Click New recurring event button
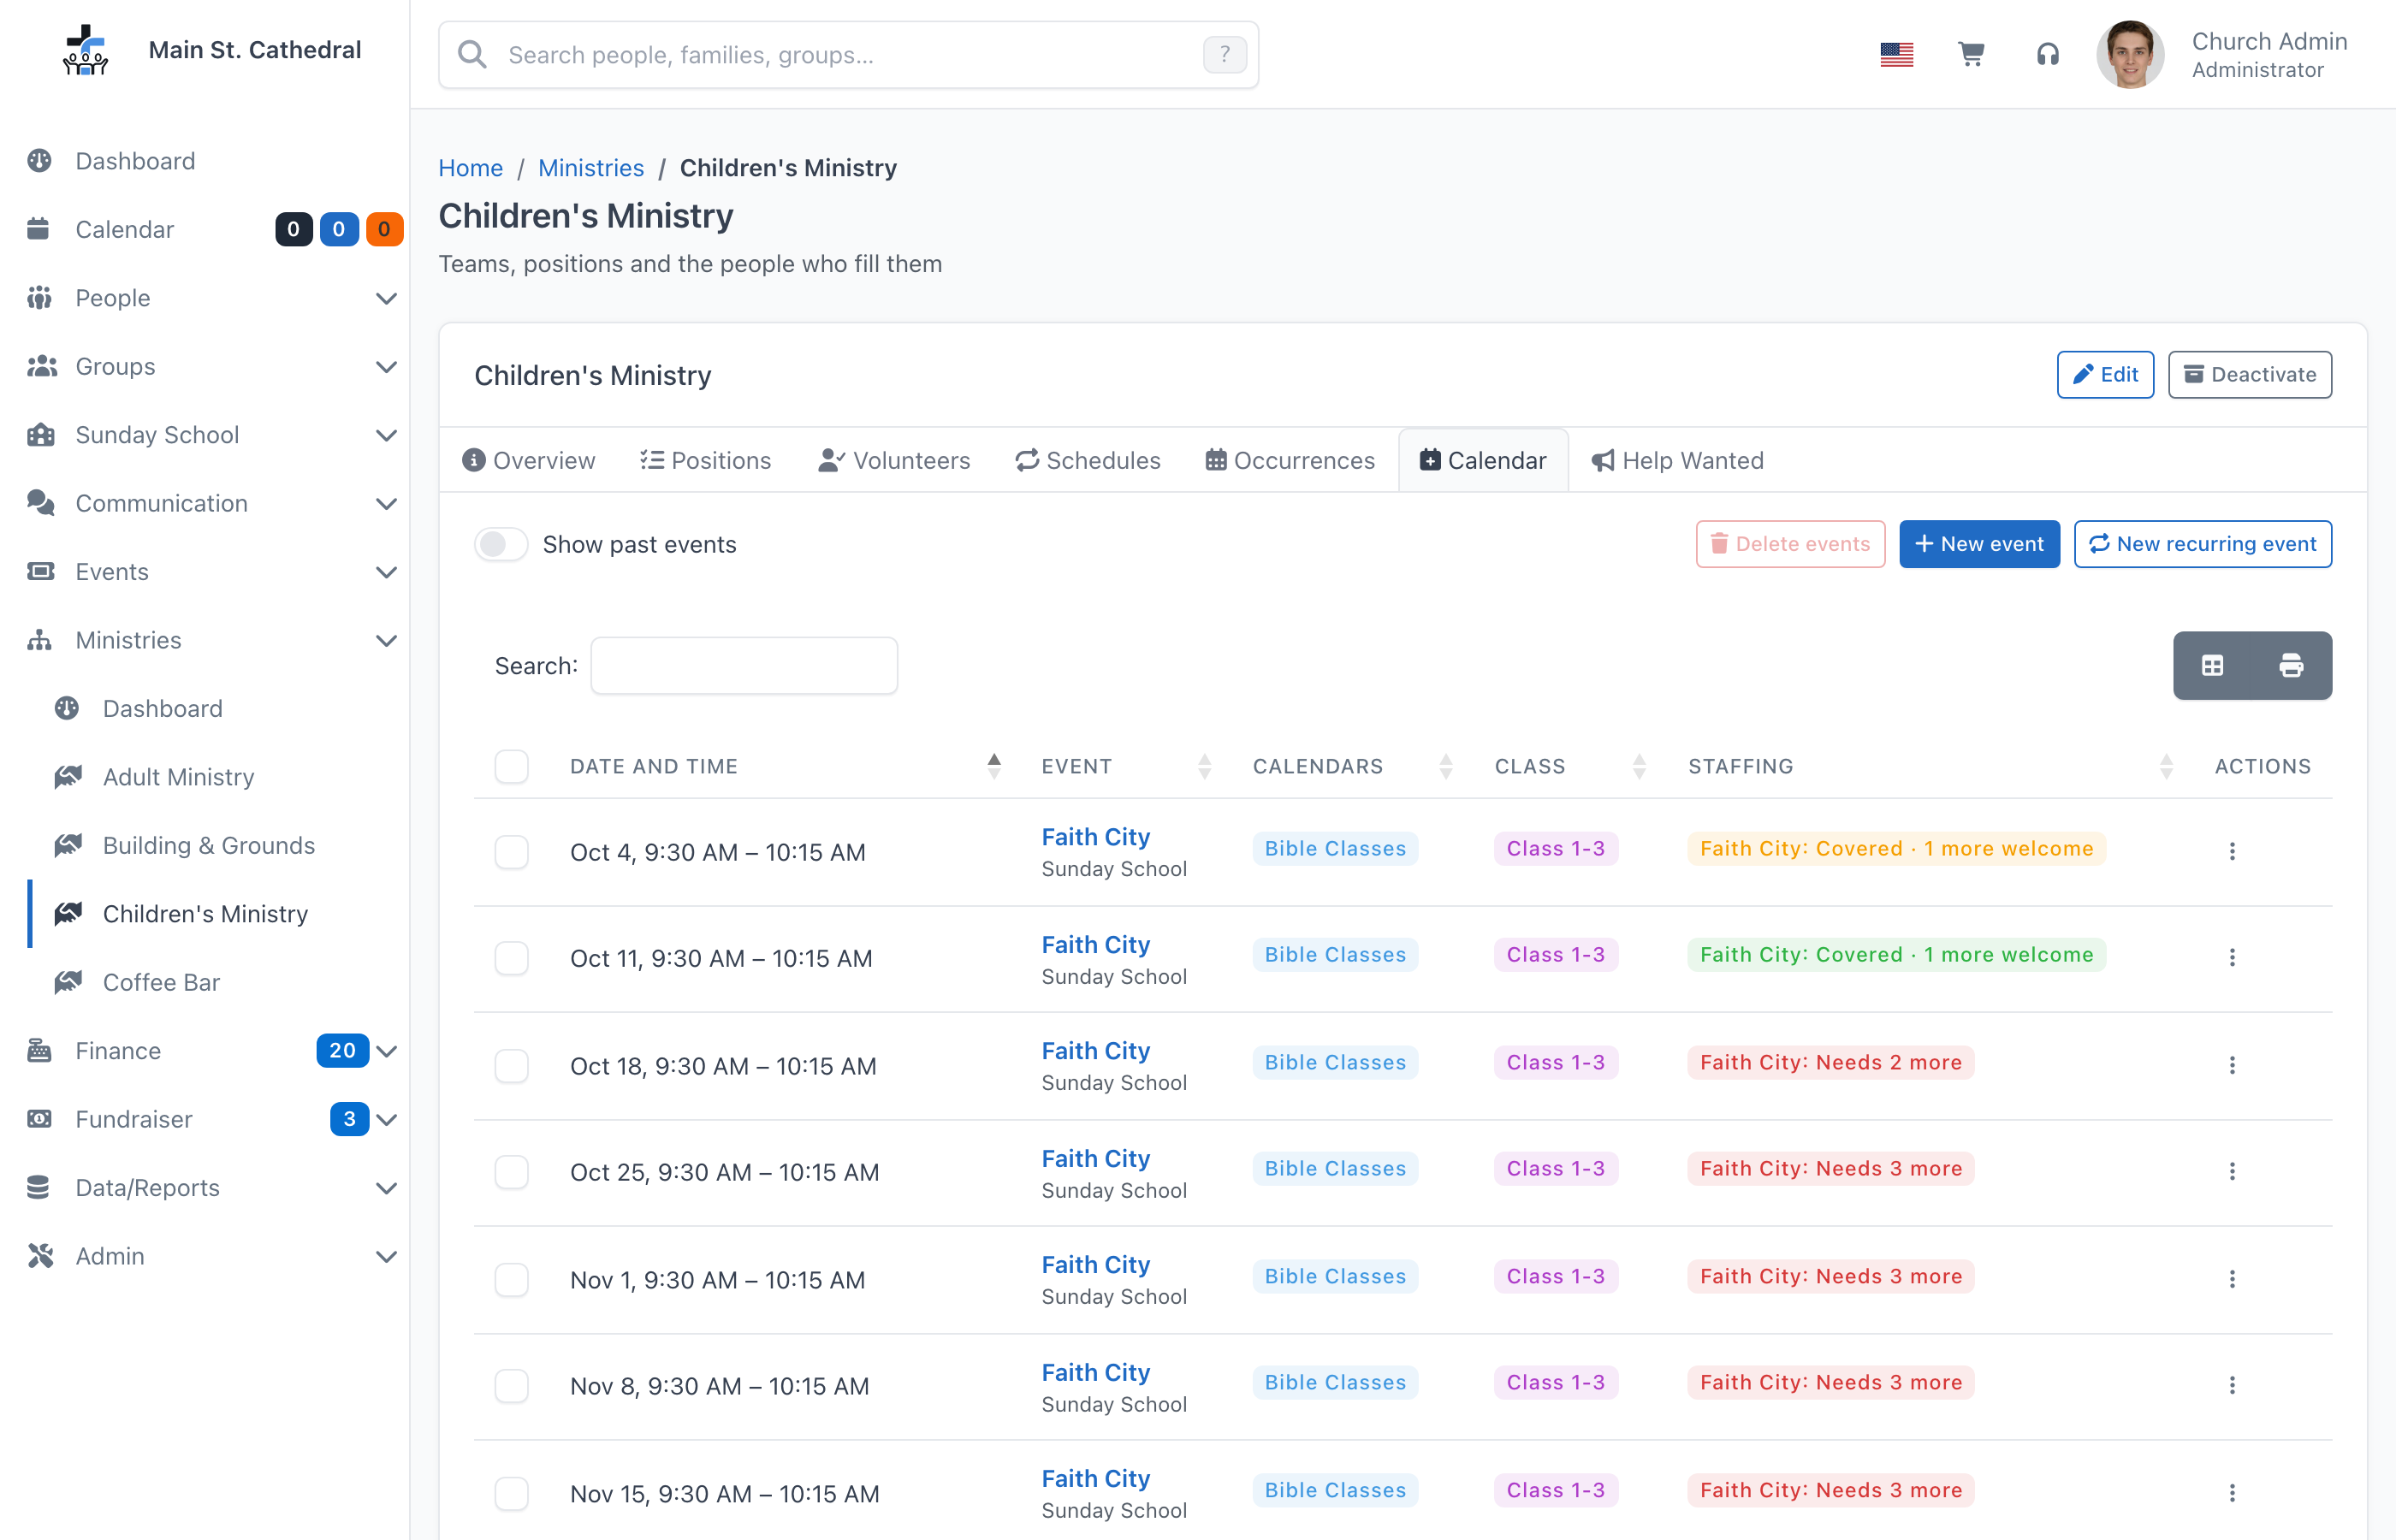Viewport: 2396px width, 1540px height. [2202, 544]
